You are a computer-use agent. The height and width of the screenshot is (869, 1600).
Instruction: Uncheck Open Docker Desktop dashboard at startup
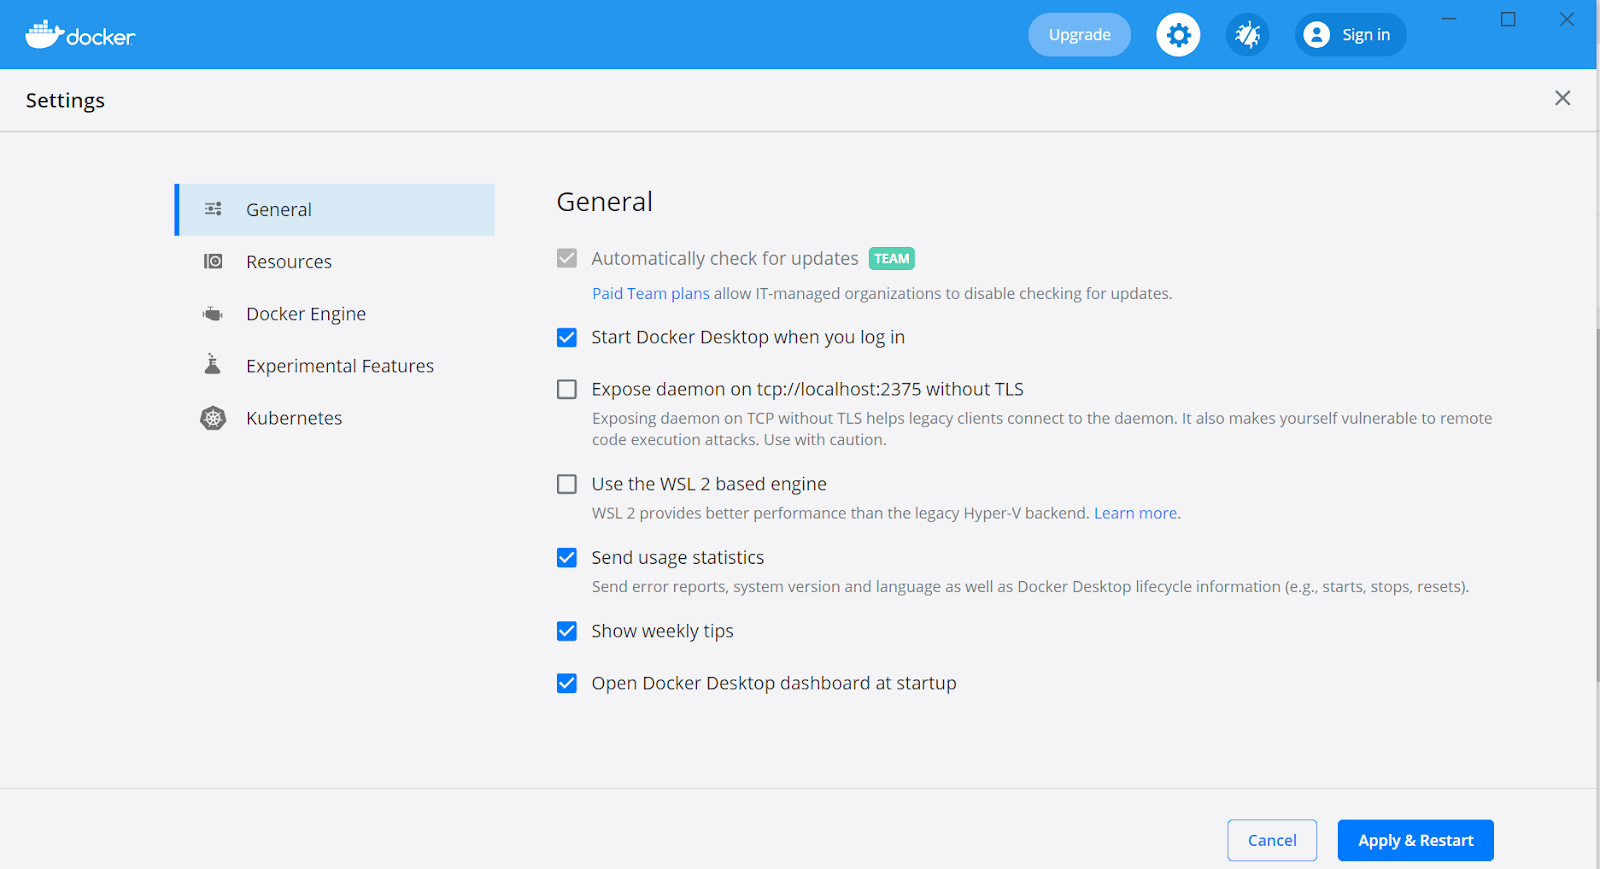(567, 683)
